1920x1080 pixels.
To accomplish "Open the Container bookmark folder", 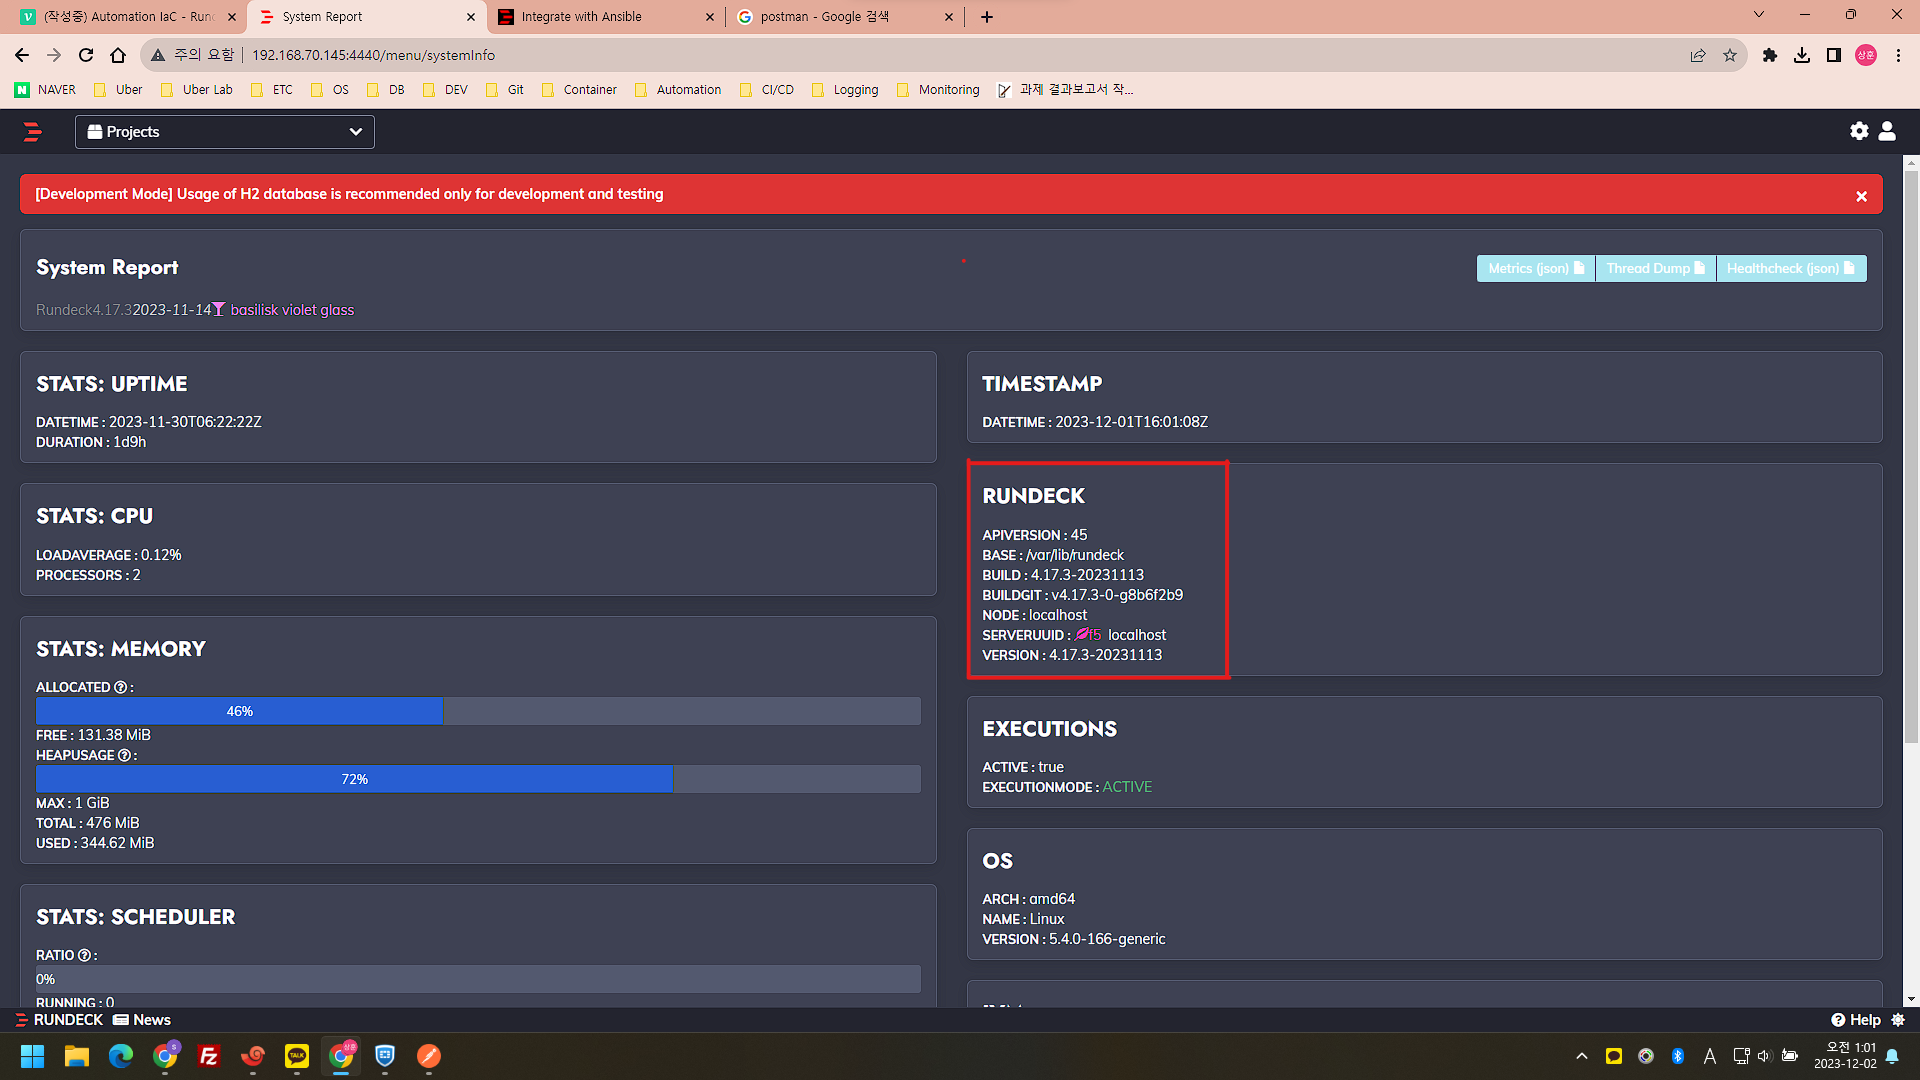I will (x=579, y=90).
